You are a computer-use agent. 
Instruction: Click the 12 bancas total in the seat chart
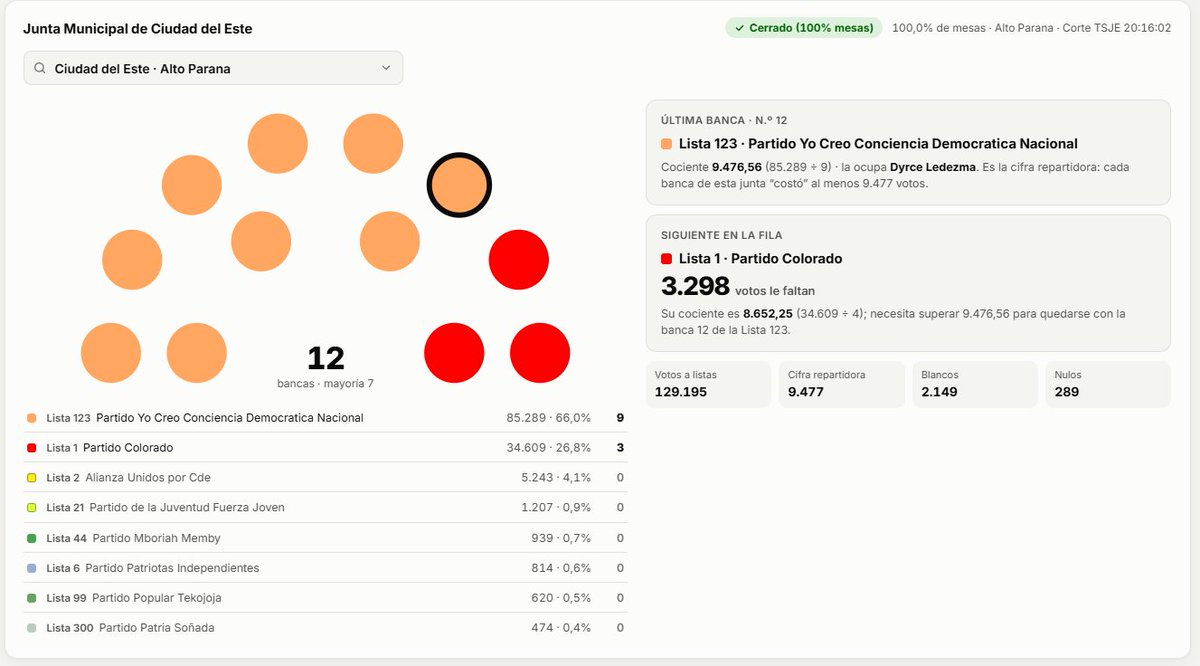(326, 358)
